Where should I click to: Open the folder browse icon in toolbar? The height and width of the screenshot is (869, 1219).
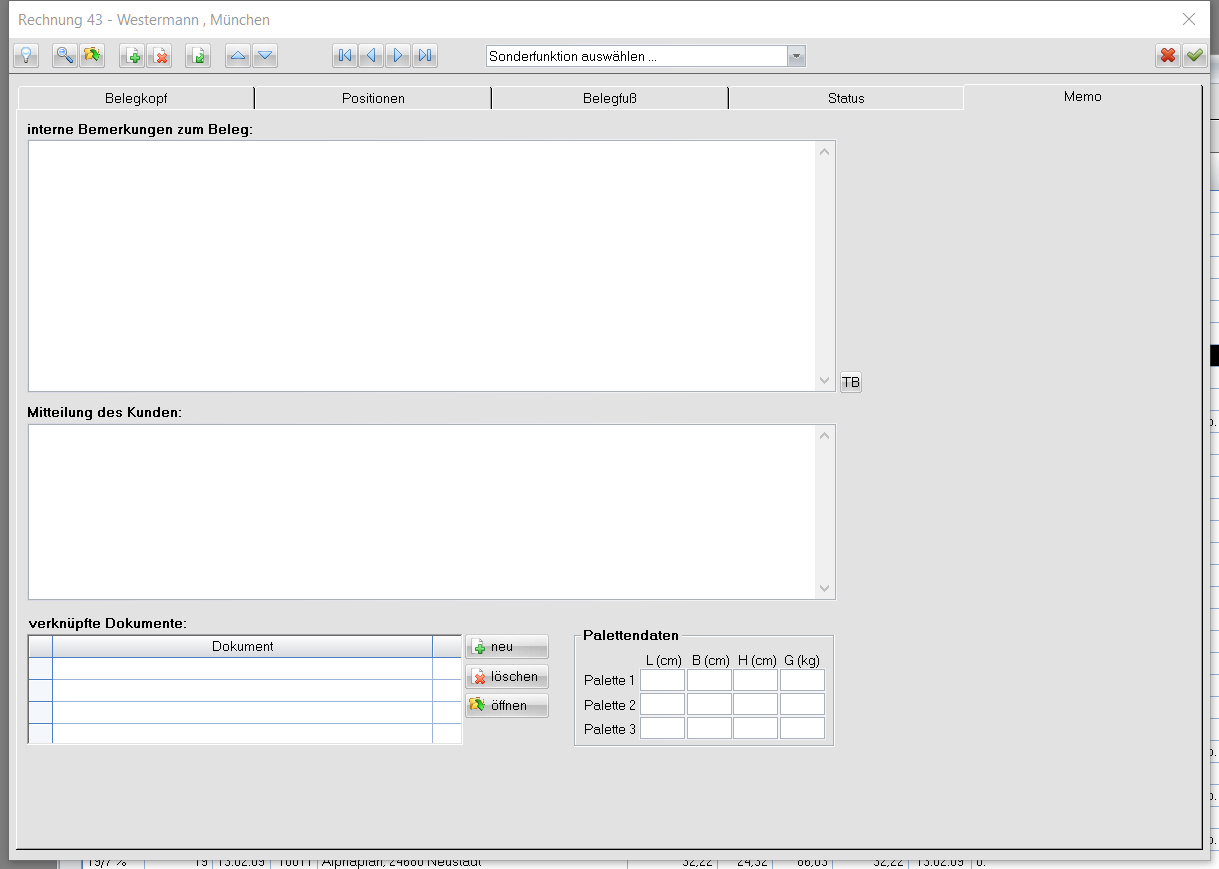coord(92,56)
